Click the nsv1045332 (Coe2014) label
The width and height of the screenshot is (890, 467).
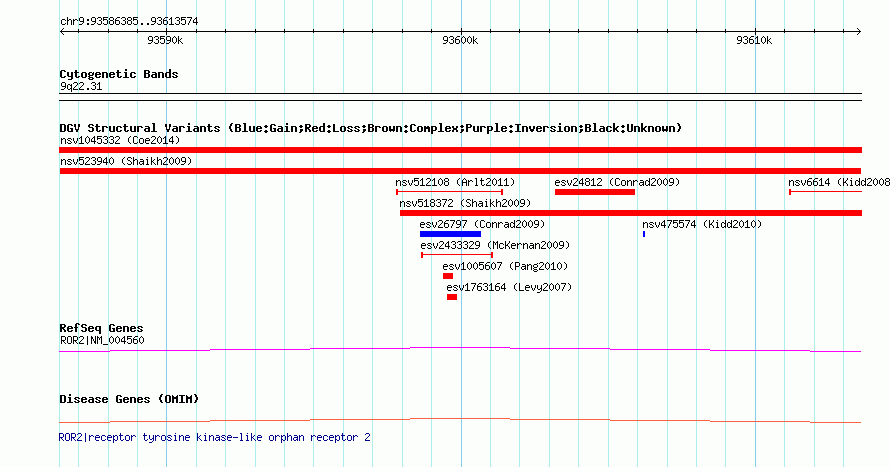click(x=120, y=140)
